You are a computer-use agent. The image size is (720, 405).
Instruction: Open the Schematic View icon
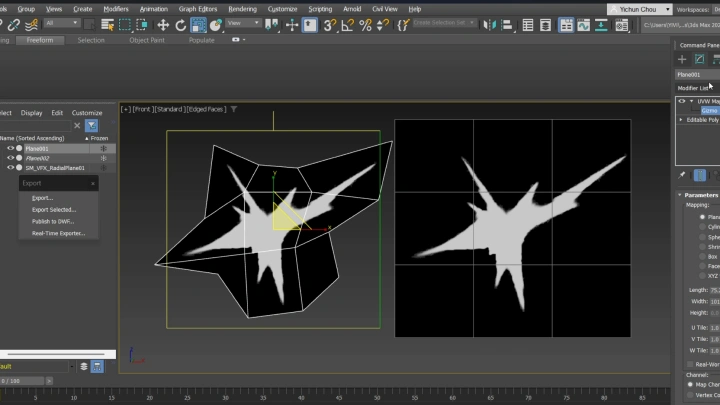(601, 25)
